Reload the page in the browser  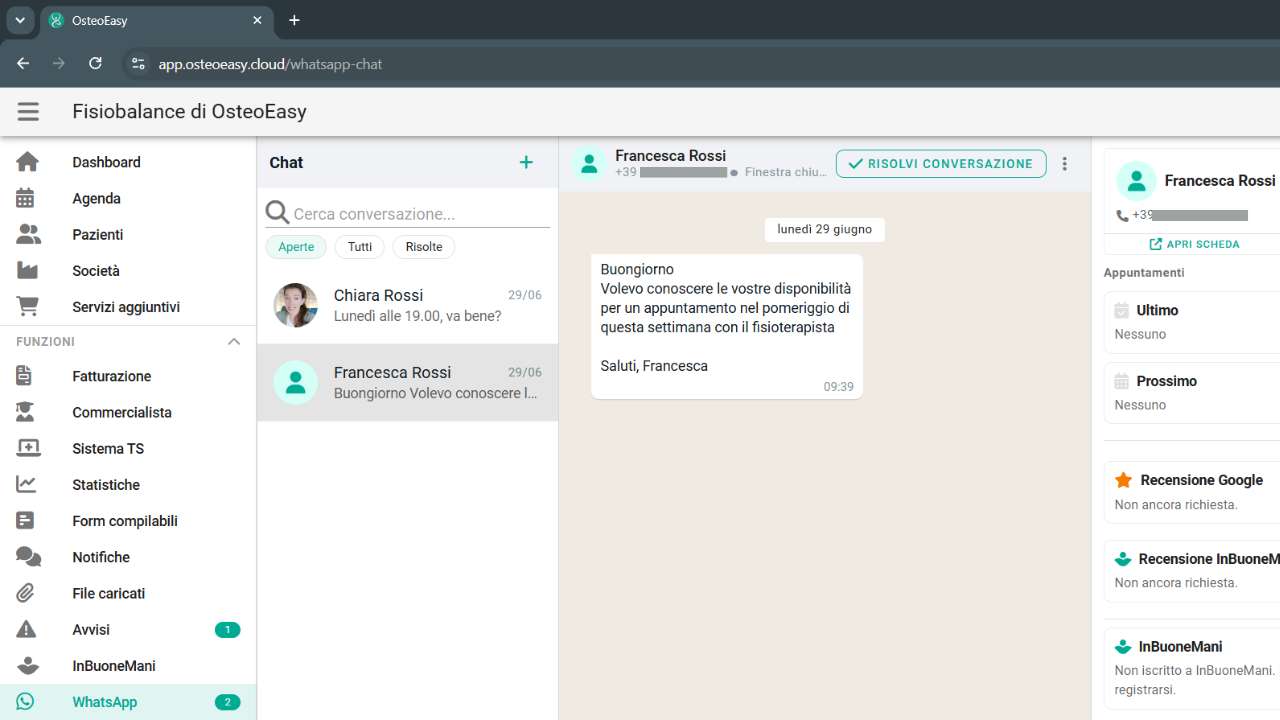(95, 64)
